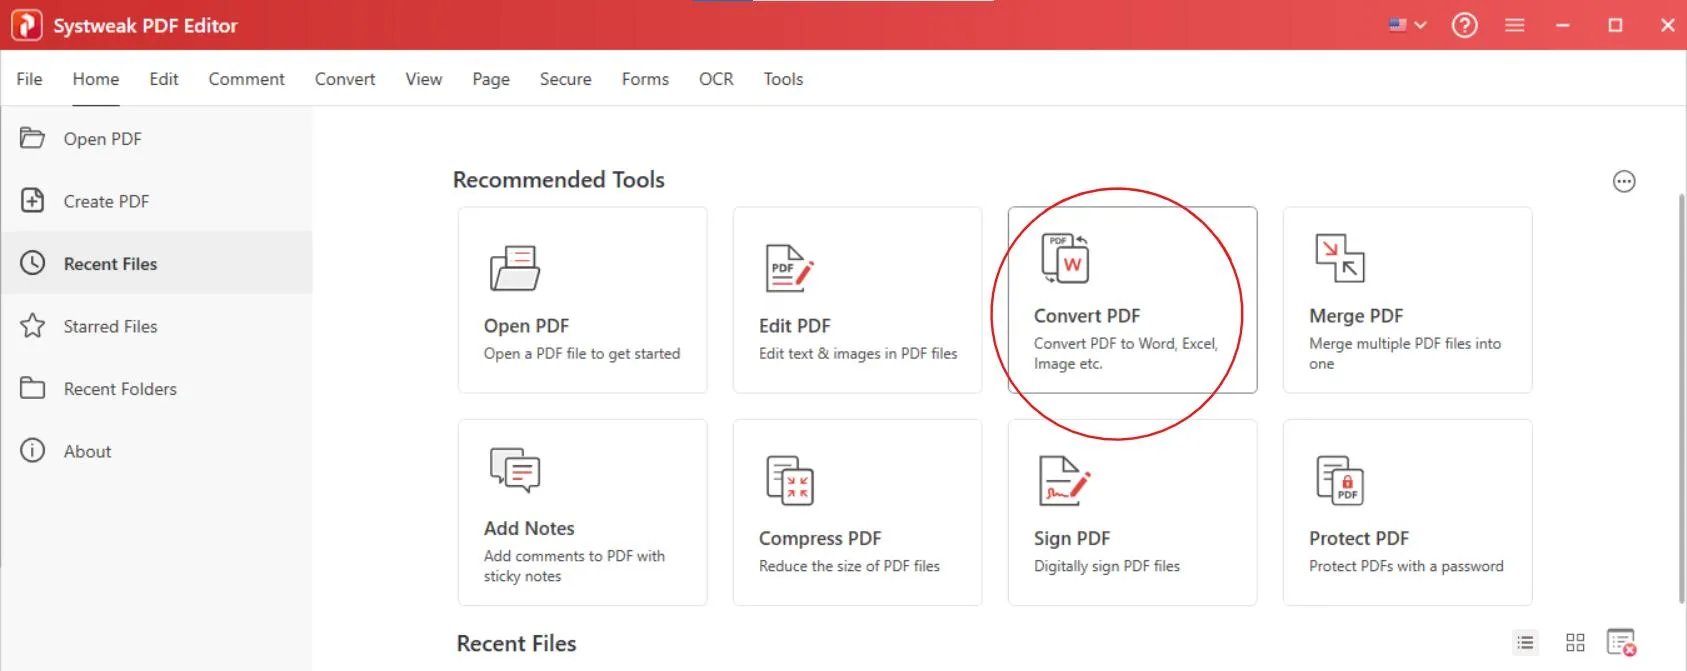This screenshot has width=1687, height=671.
Task: Open more options for Recommended Tools
Action: [x=1623, y=181]
